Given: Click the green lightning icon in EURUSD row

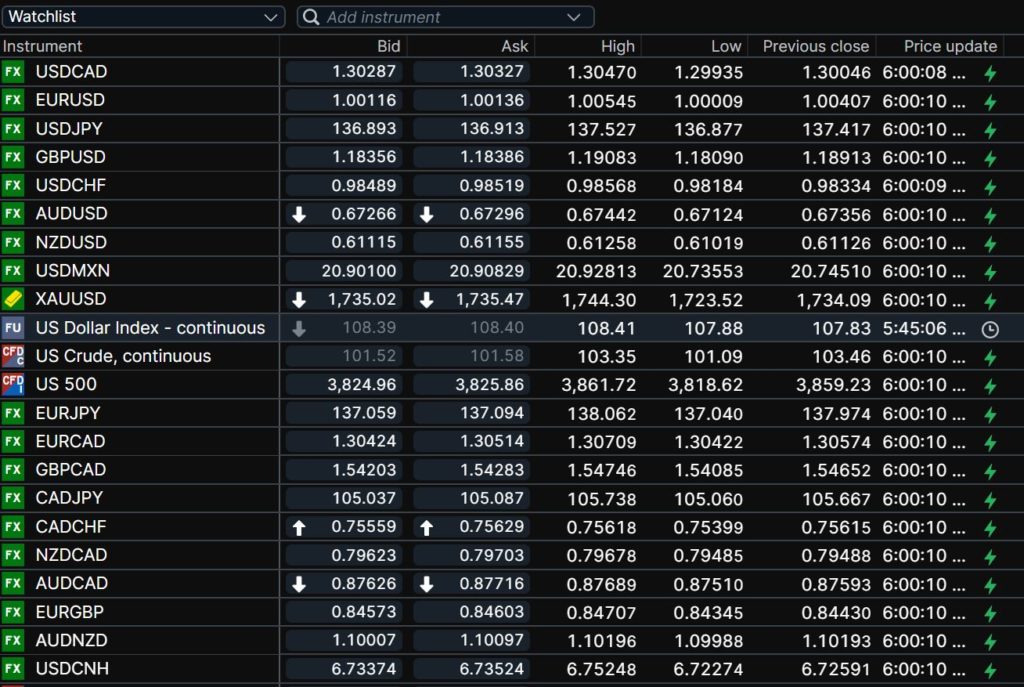Looking at the screenshot, I should point(990,101).
